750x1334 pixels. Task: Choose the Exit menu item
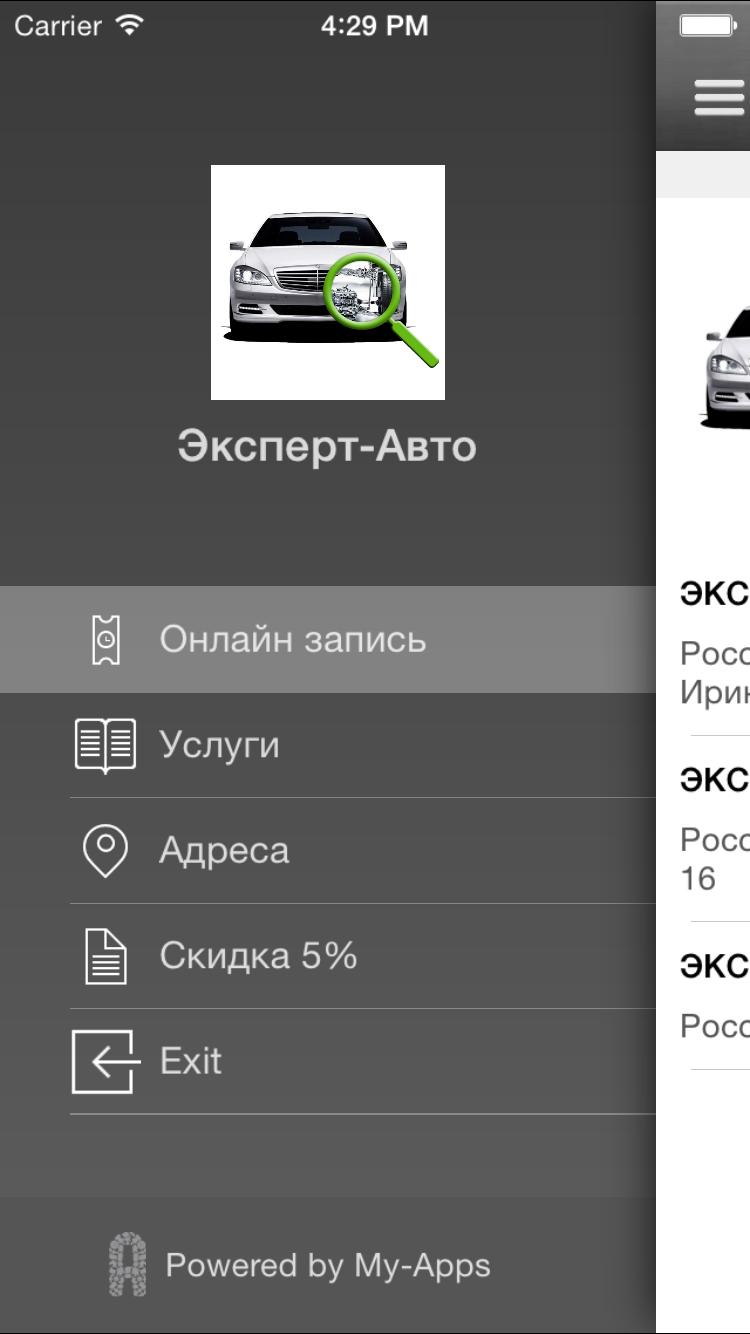(328, 1062)
